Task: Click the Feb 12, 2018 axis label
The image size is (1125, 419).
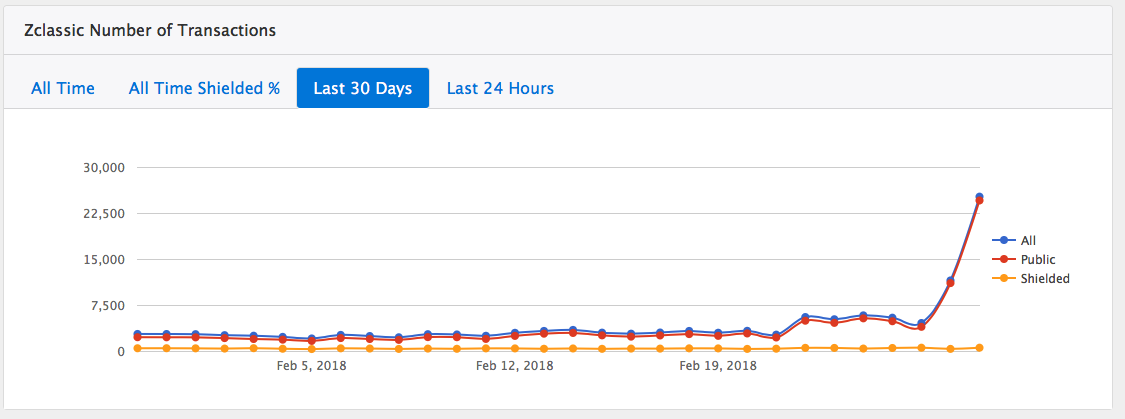Action: [x=514, y=366]
